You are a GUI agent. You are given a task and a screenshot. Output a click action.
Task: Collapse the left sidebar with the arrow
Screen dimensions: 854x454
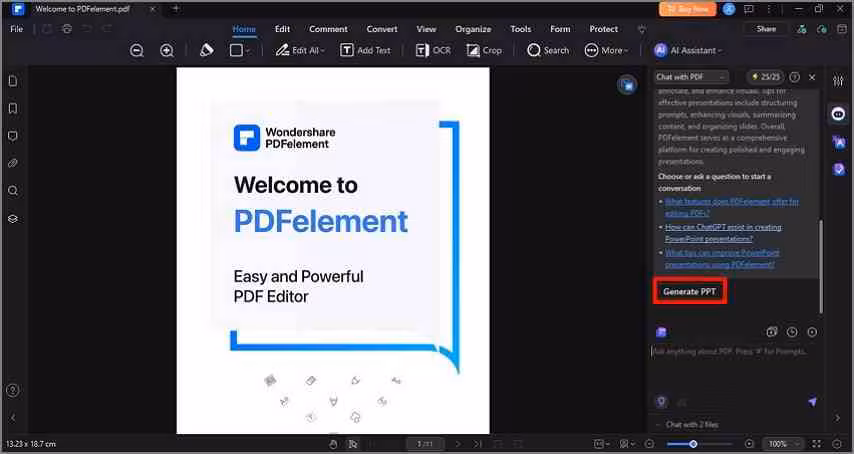pos(13,418)
